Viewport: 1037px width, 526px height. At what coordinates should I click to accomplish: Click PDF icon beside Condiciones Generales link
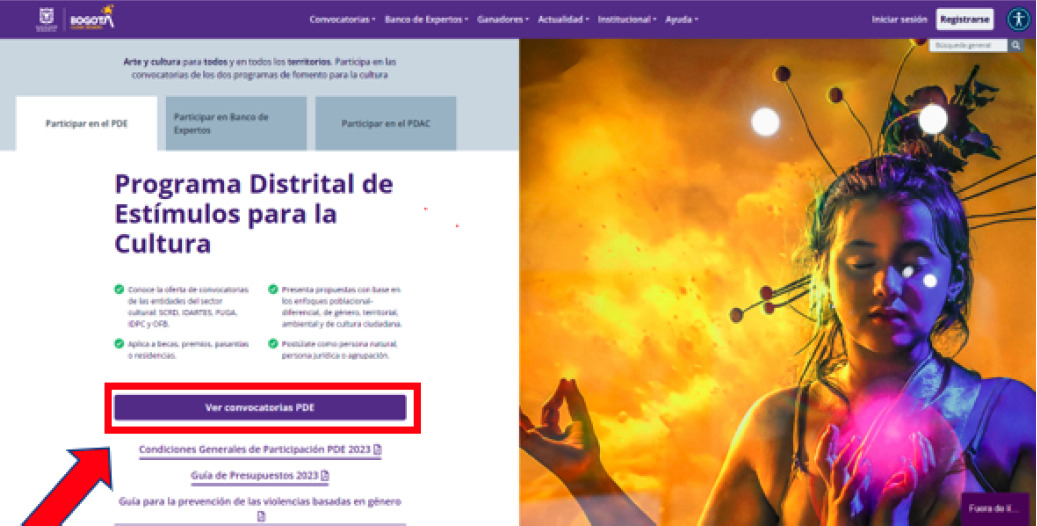point(377,449)
